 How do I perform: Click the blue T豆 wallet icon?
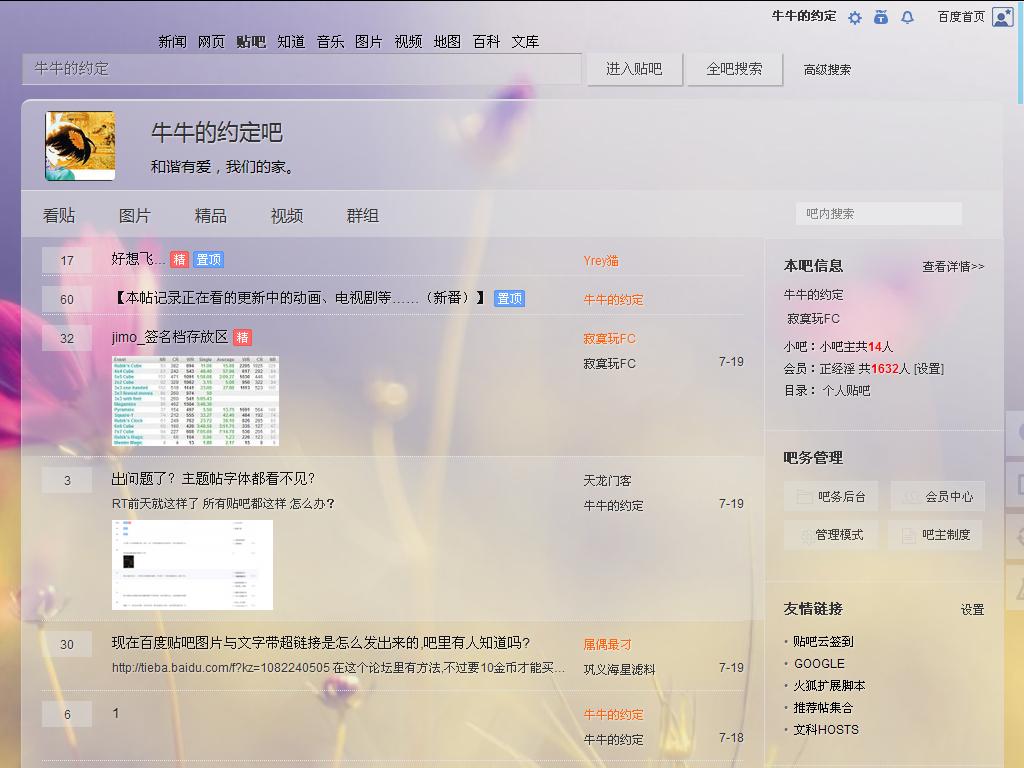[881, 18]
